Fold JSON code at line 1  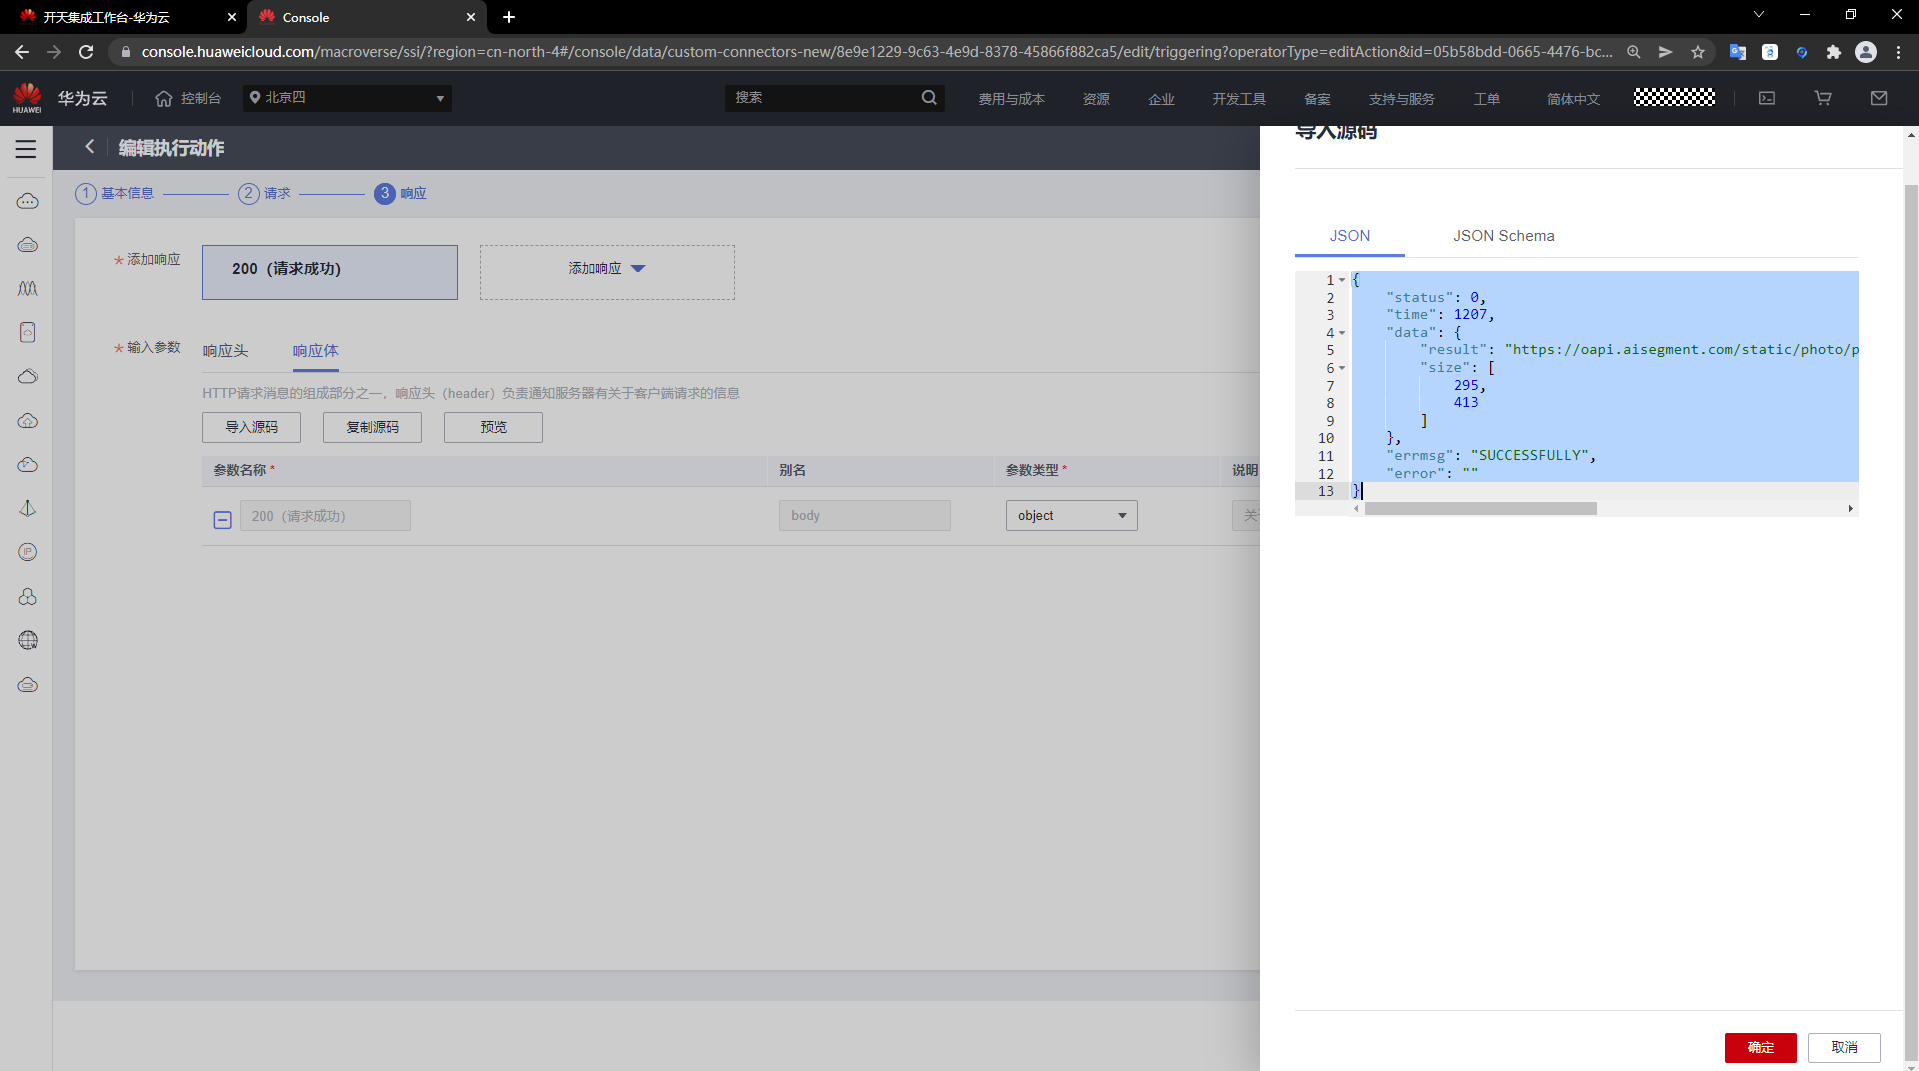[x=1342, y=281]
